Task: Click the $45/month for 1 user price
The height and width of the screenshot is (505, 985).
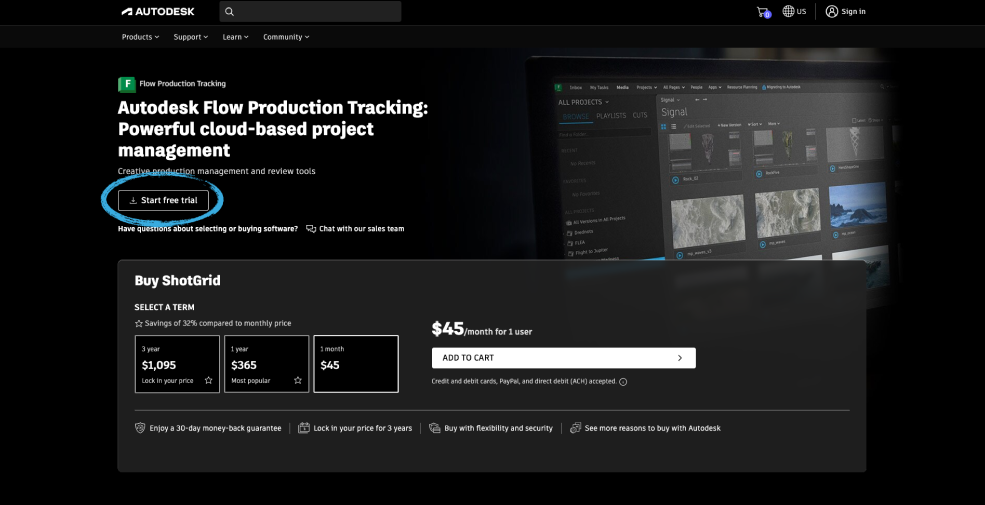Action: [x=482, y=329]
